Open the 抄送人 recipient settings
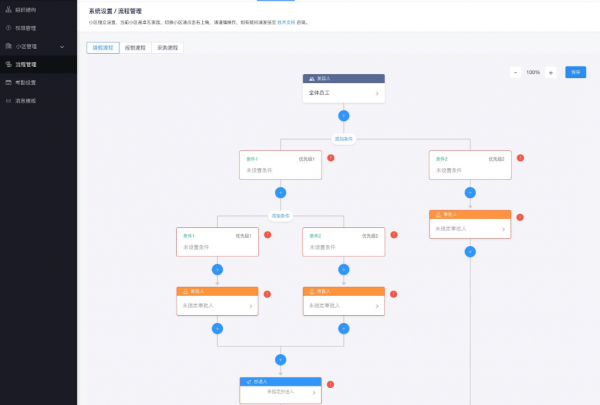 280,393
